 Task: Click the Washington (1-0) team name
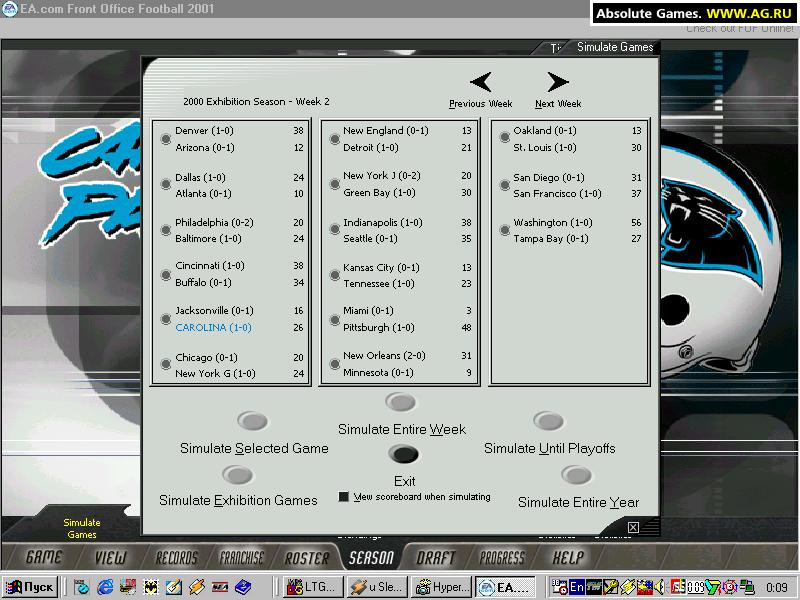[553, 222]
